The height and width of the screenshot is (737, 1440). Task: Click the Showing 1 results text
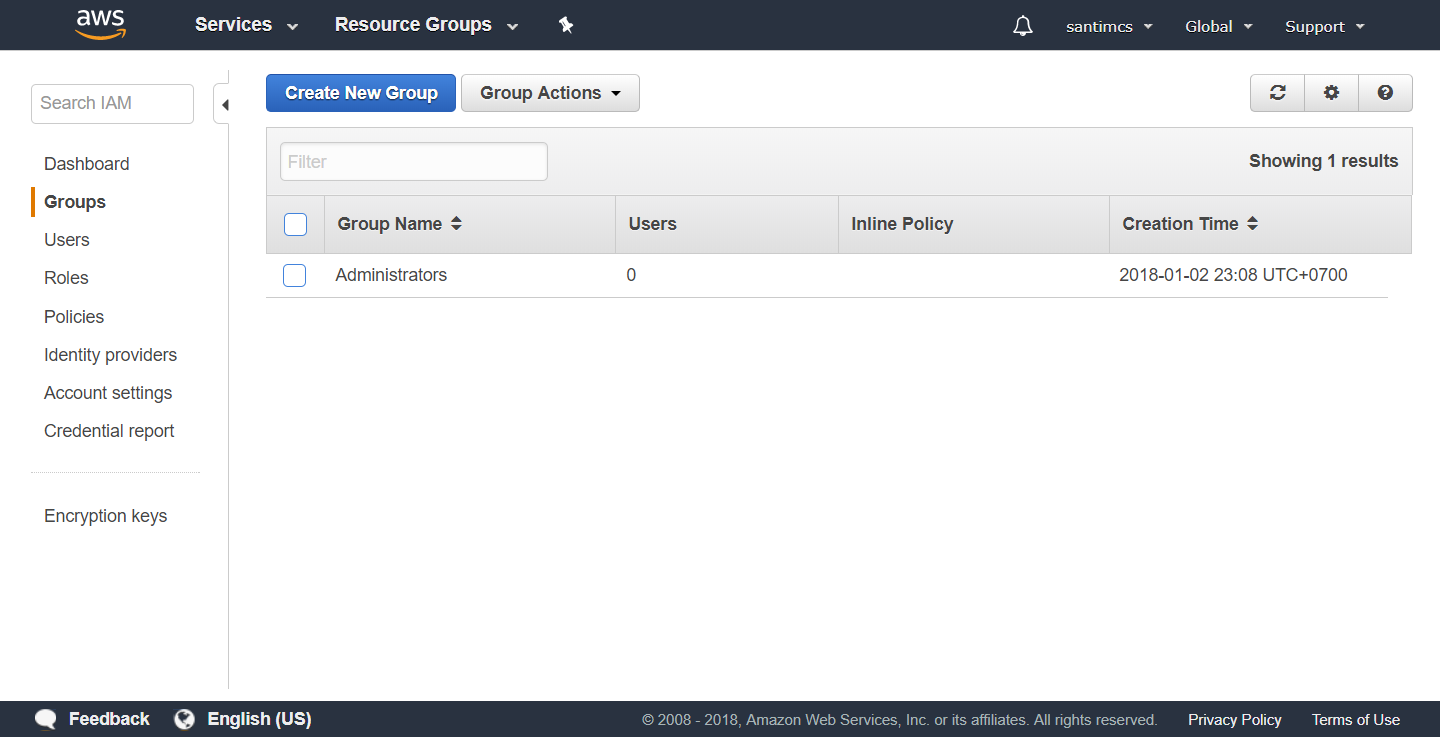1323,161
